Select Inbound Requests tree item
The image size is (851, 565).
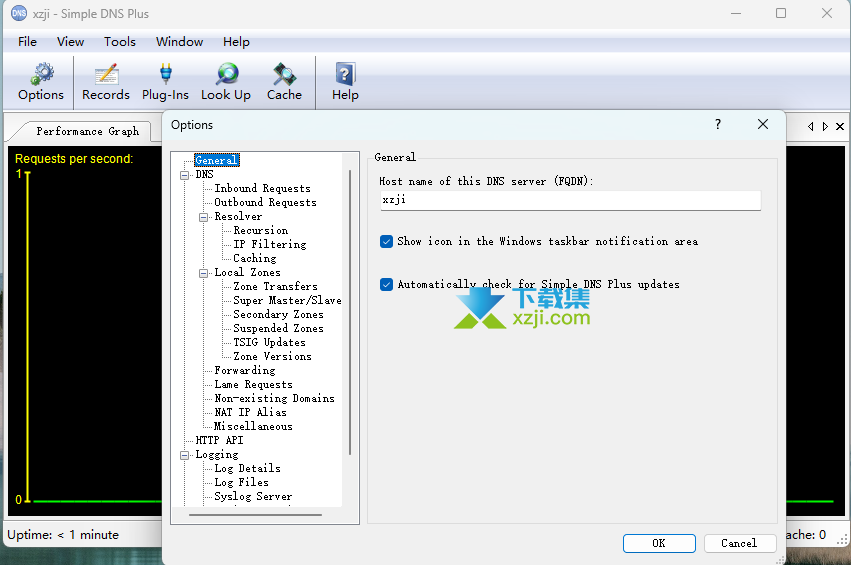[263, 188]
